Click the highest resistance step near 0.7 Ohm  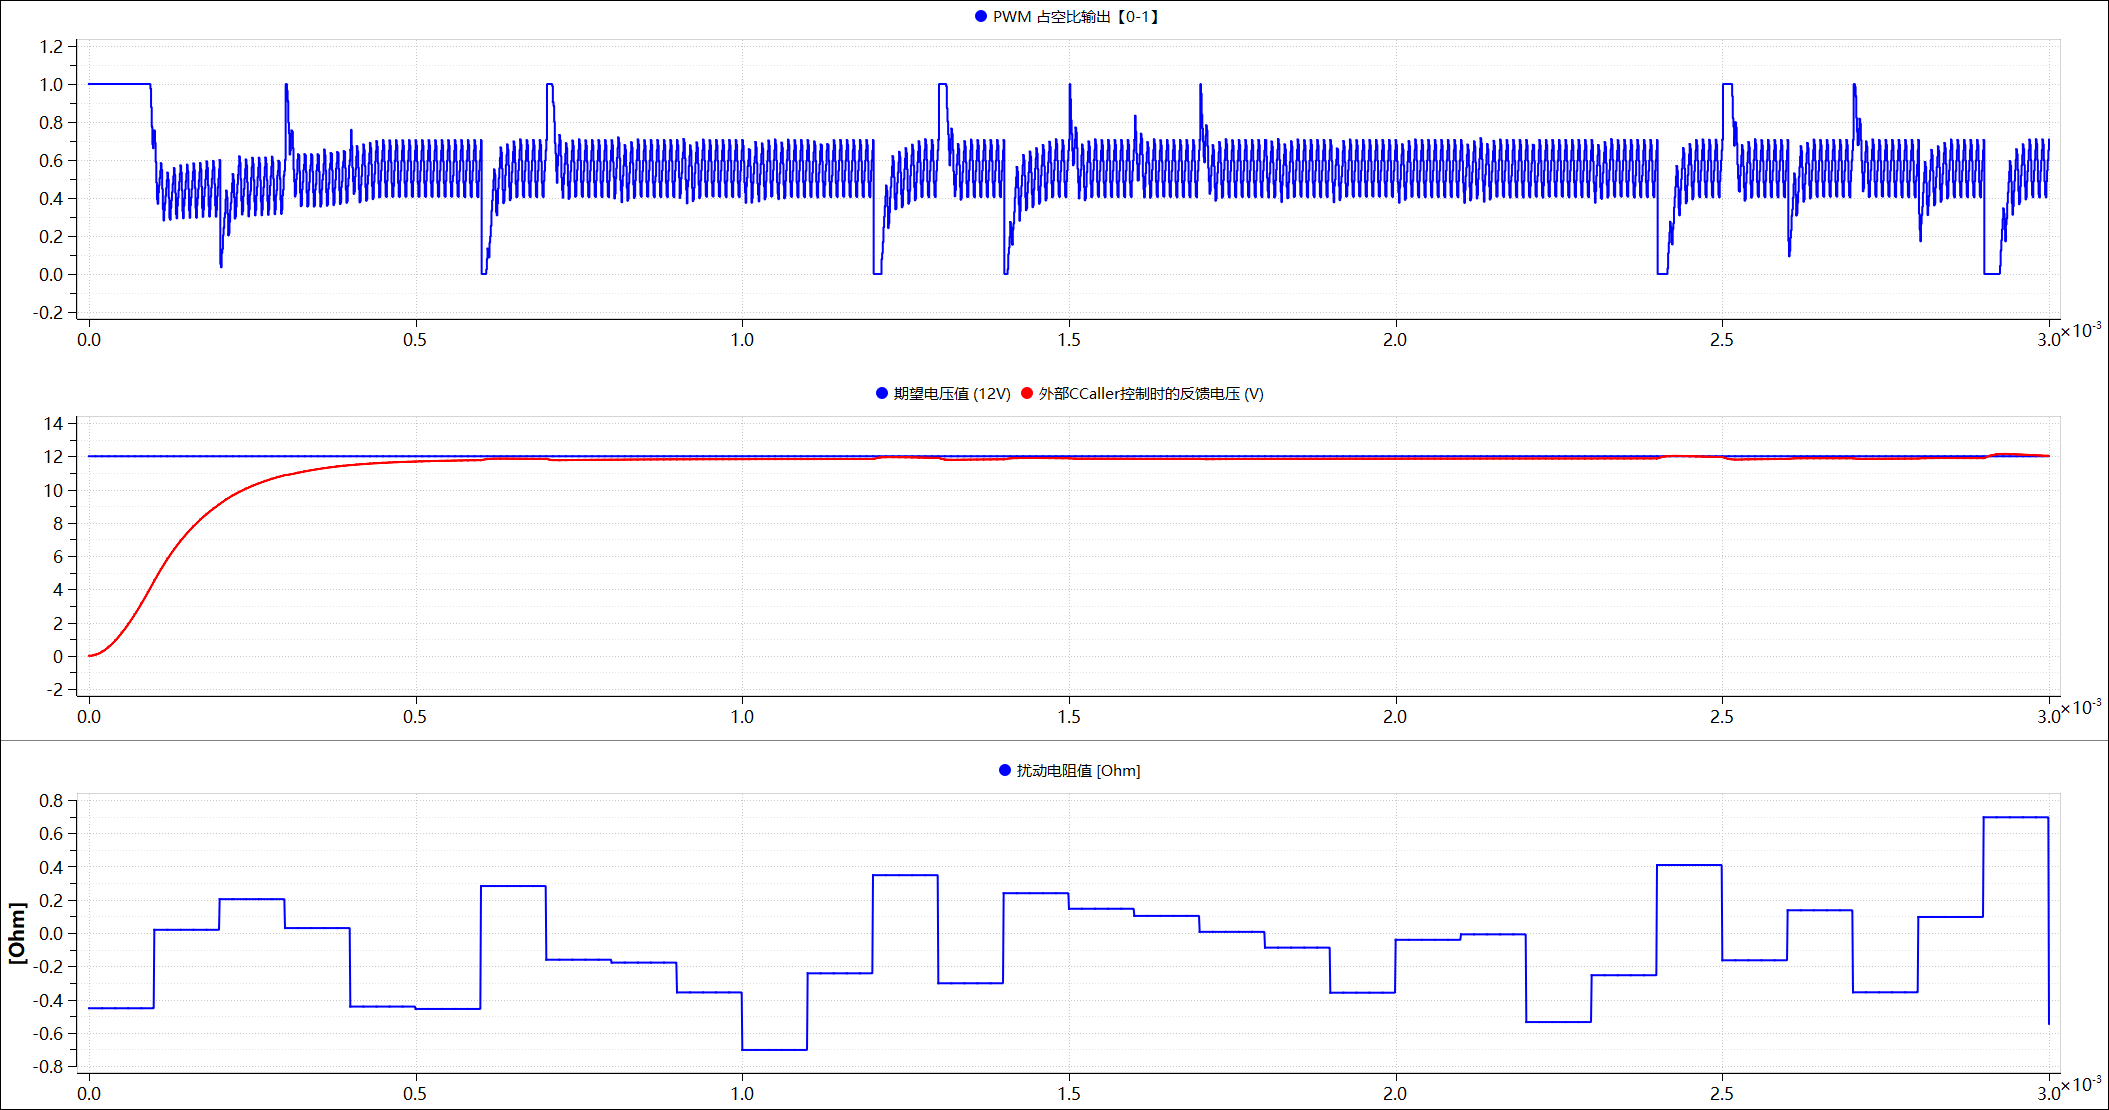tap(2015, 818)
